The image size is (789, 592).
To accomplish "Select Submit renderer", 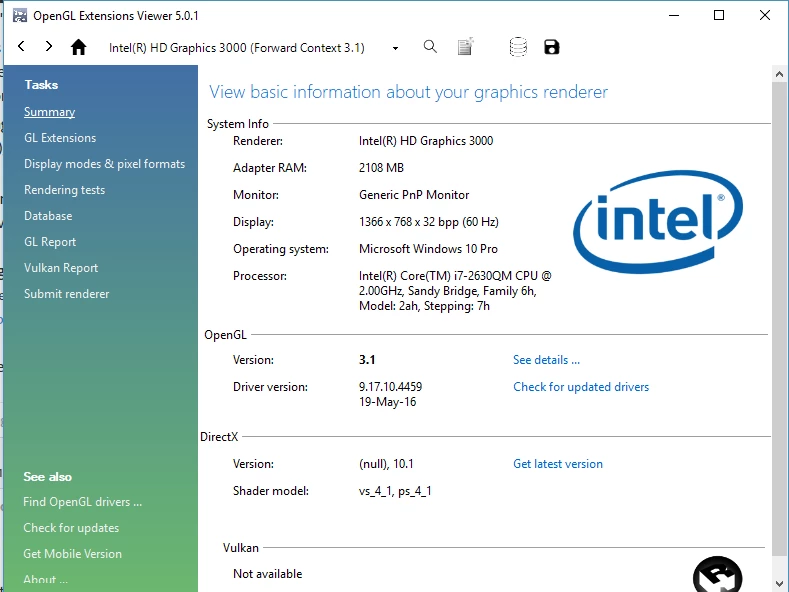I will [x=66, y=294].
